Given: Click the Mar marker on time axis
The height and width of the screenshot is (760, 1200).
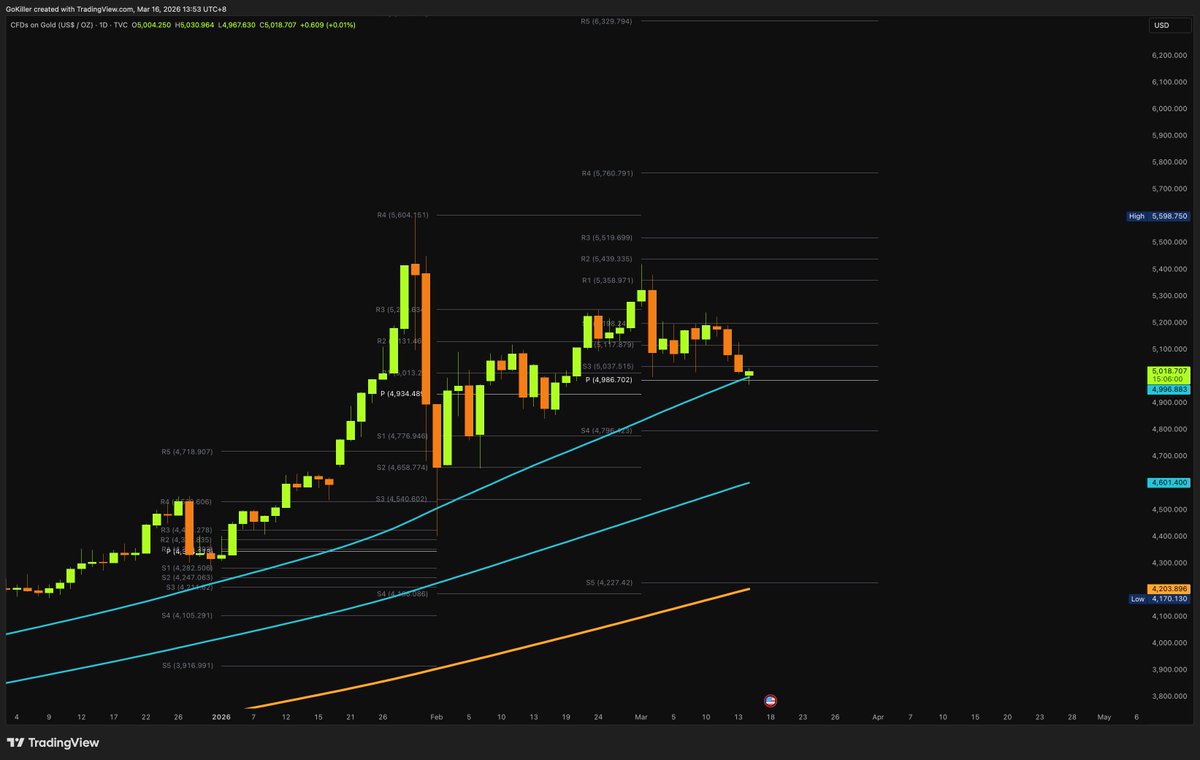Looking at the screenshot, I should pos(641,717).
